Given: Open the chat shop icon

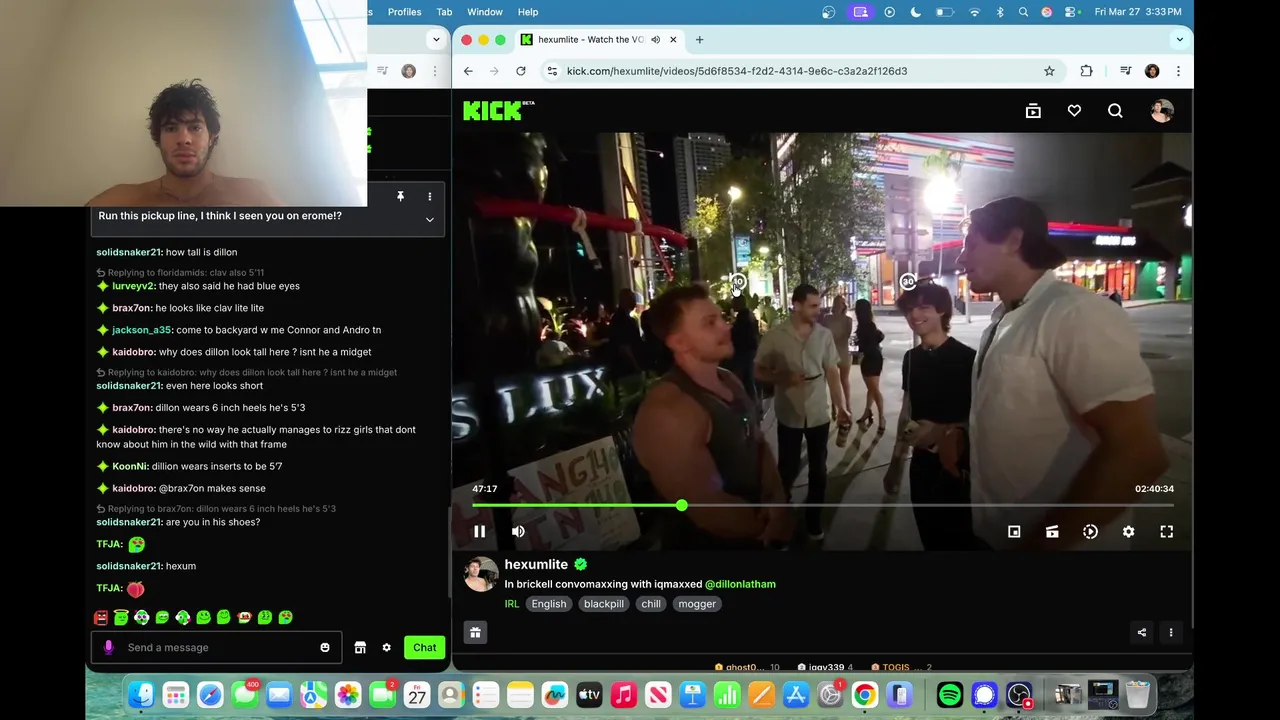Looking at the screenshot, I should pos(360,647).
